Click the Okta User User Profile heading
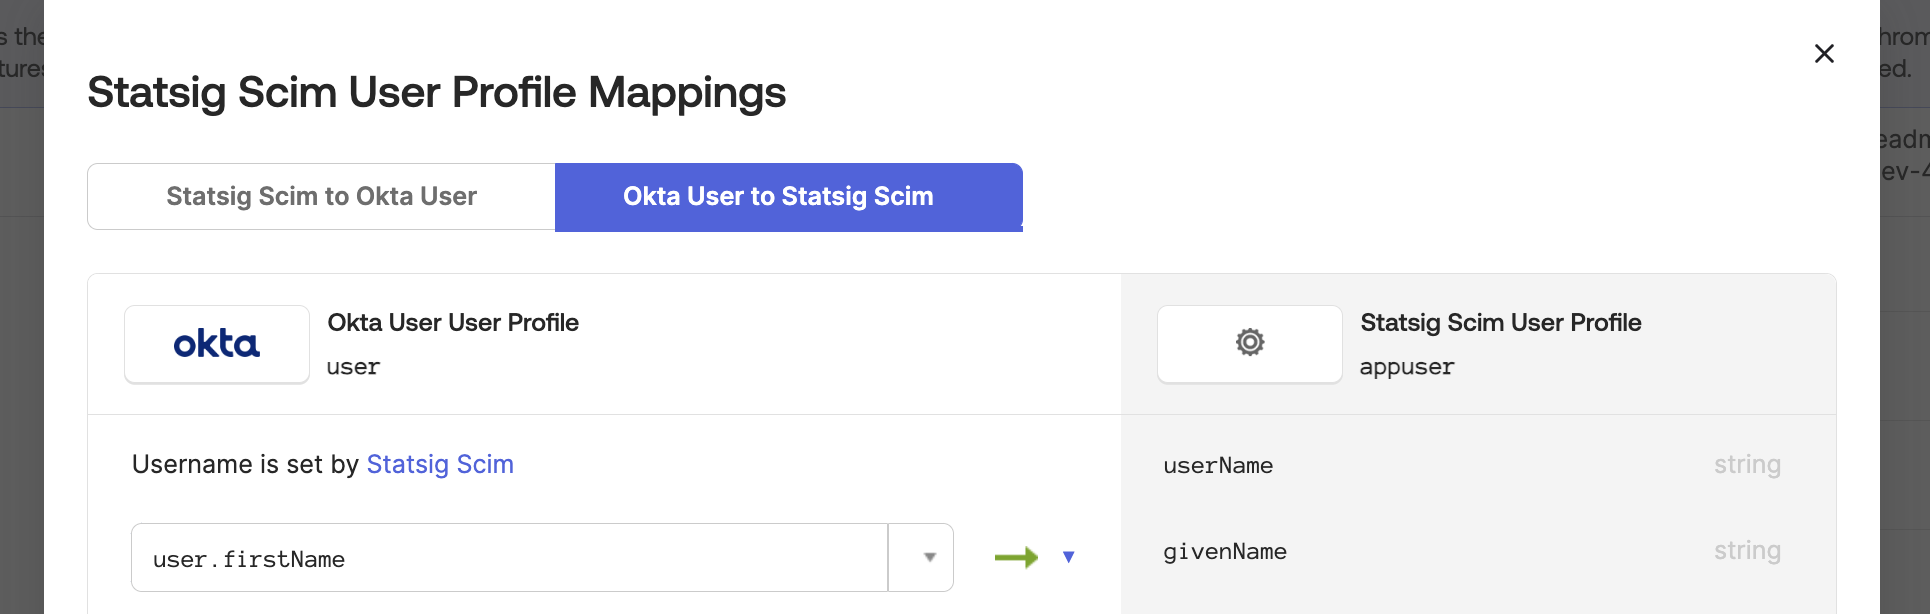This screenshot has width=1930, height=614. tap(453, 323)
